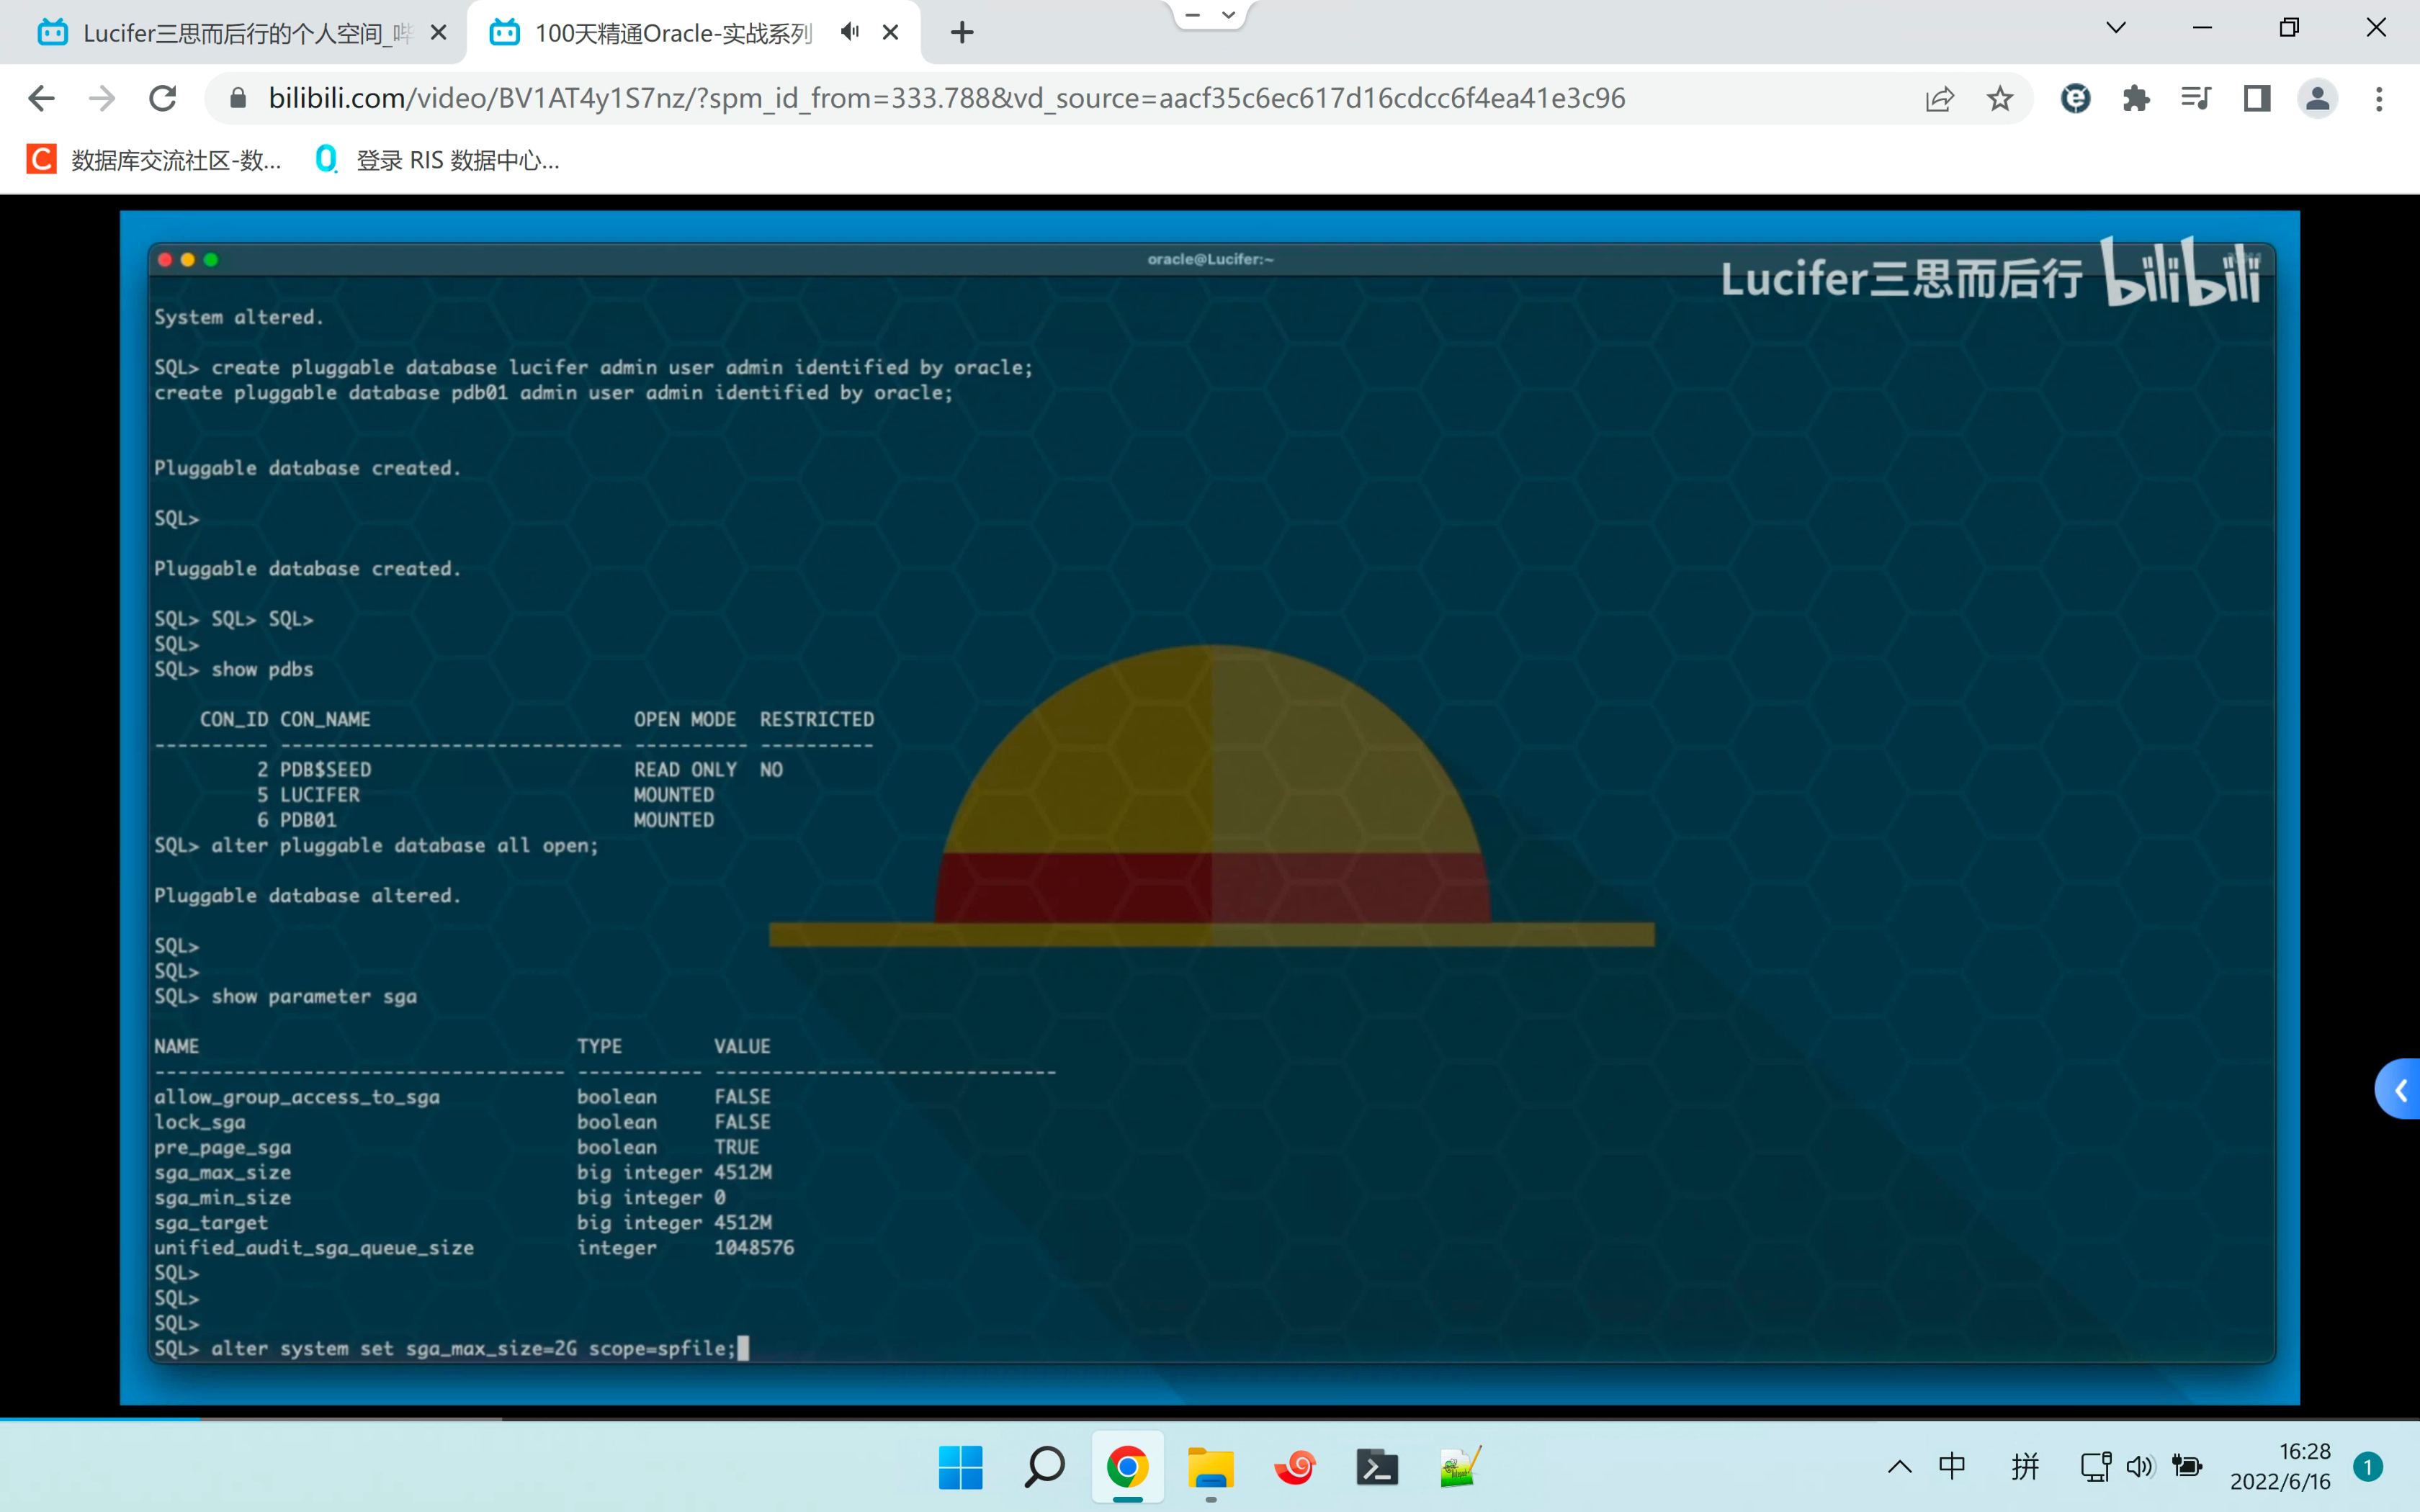Open 数据库交流社区 bookmark

click(x=155, y=160)
